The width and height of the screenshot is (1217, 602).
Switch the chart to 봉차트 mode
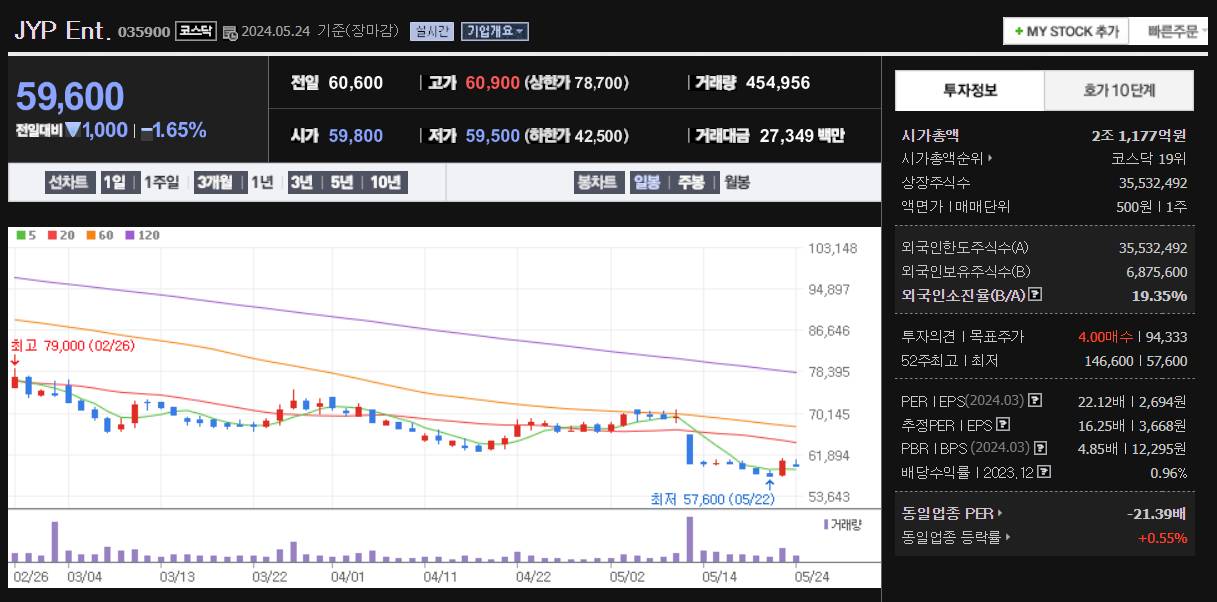pyautogui.click(x=598, y=182)
